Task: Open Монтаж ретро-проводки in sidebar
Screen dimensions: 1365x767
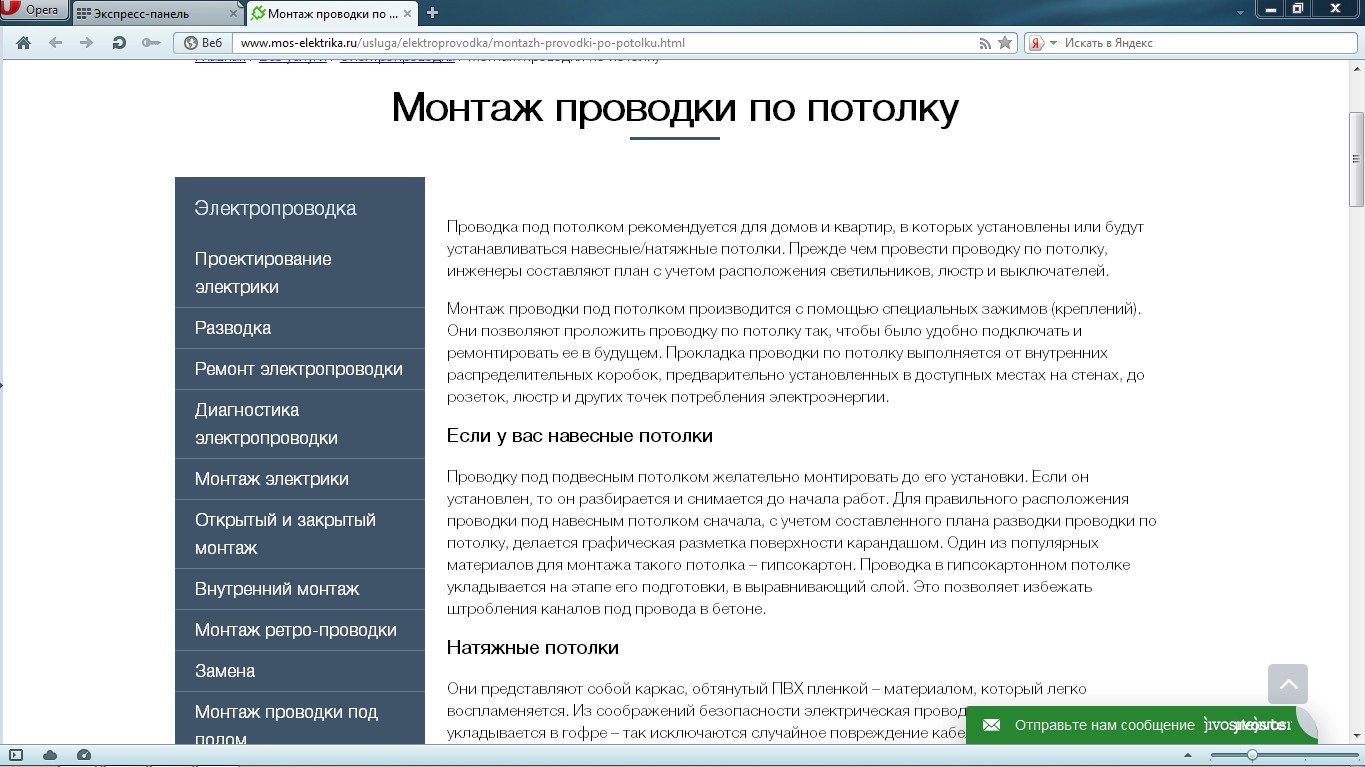Action: pyautogui.click(x=300, y=630)
